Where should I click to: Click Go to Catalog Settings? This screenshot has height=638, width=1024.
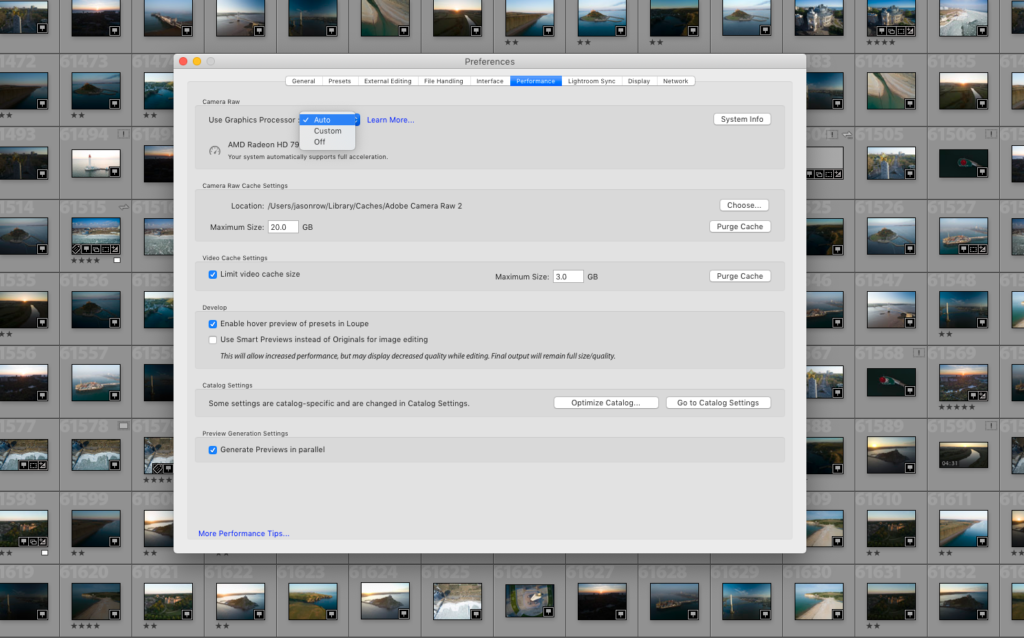click(718, 403)
